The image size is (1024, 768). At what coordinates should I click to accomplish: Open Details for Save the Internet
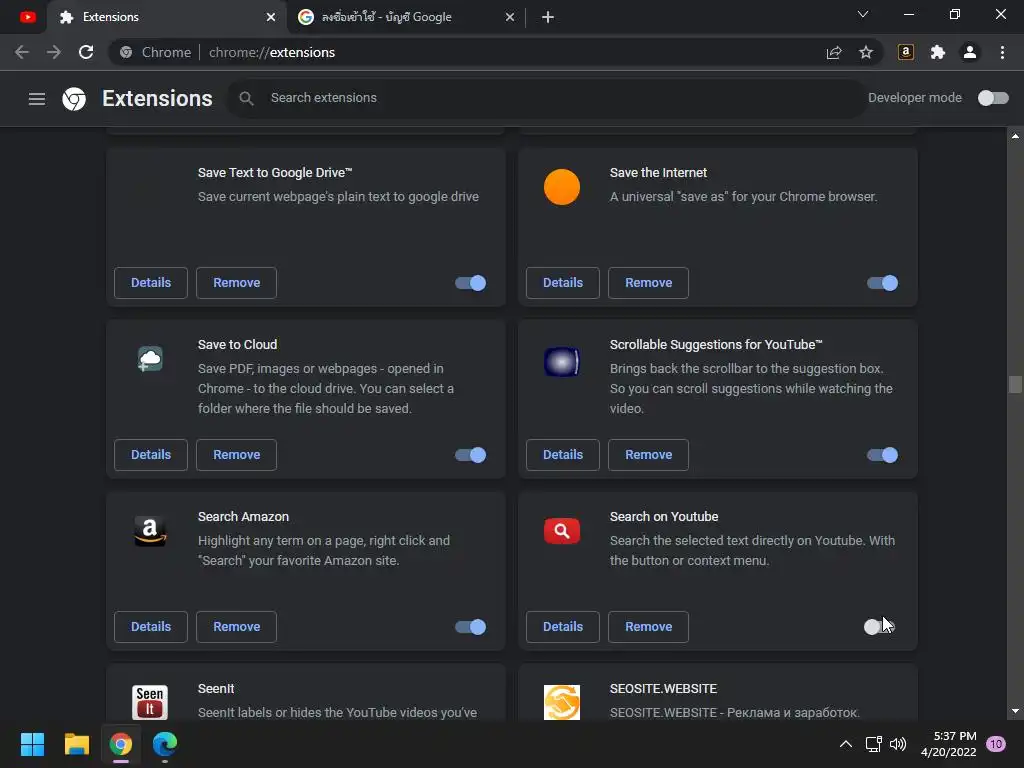[x=563, y=283]
